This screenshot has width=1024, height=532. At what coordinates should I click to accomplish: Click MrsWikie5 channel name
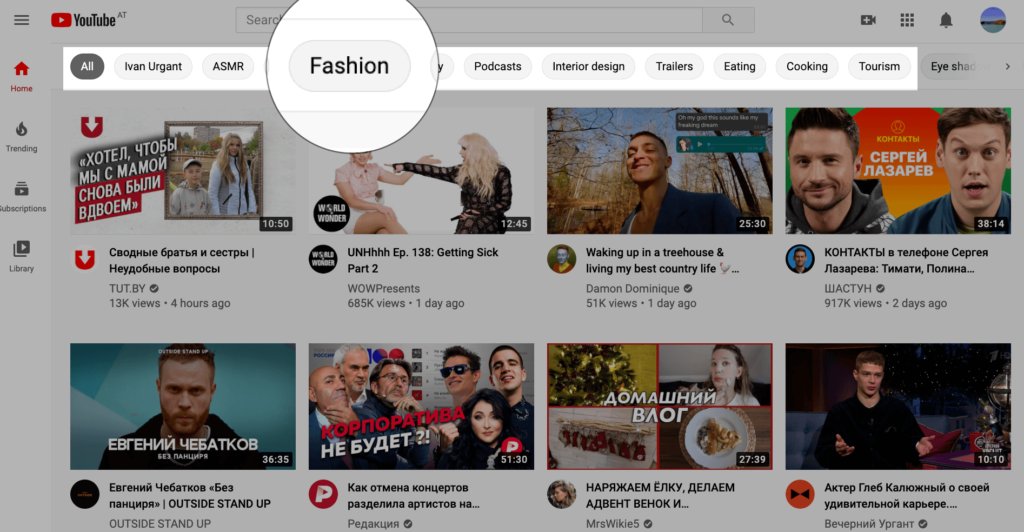pos(613,524)
